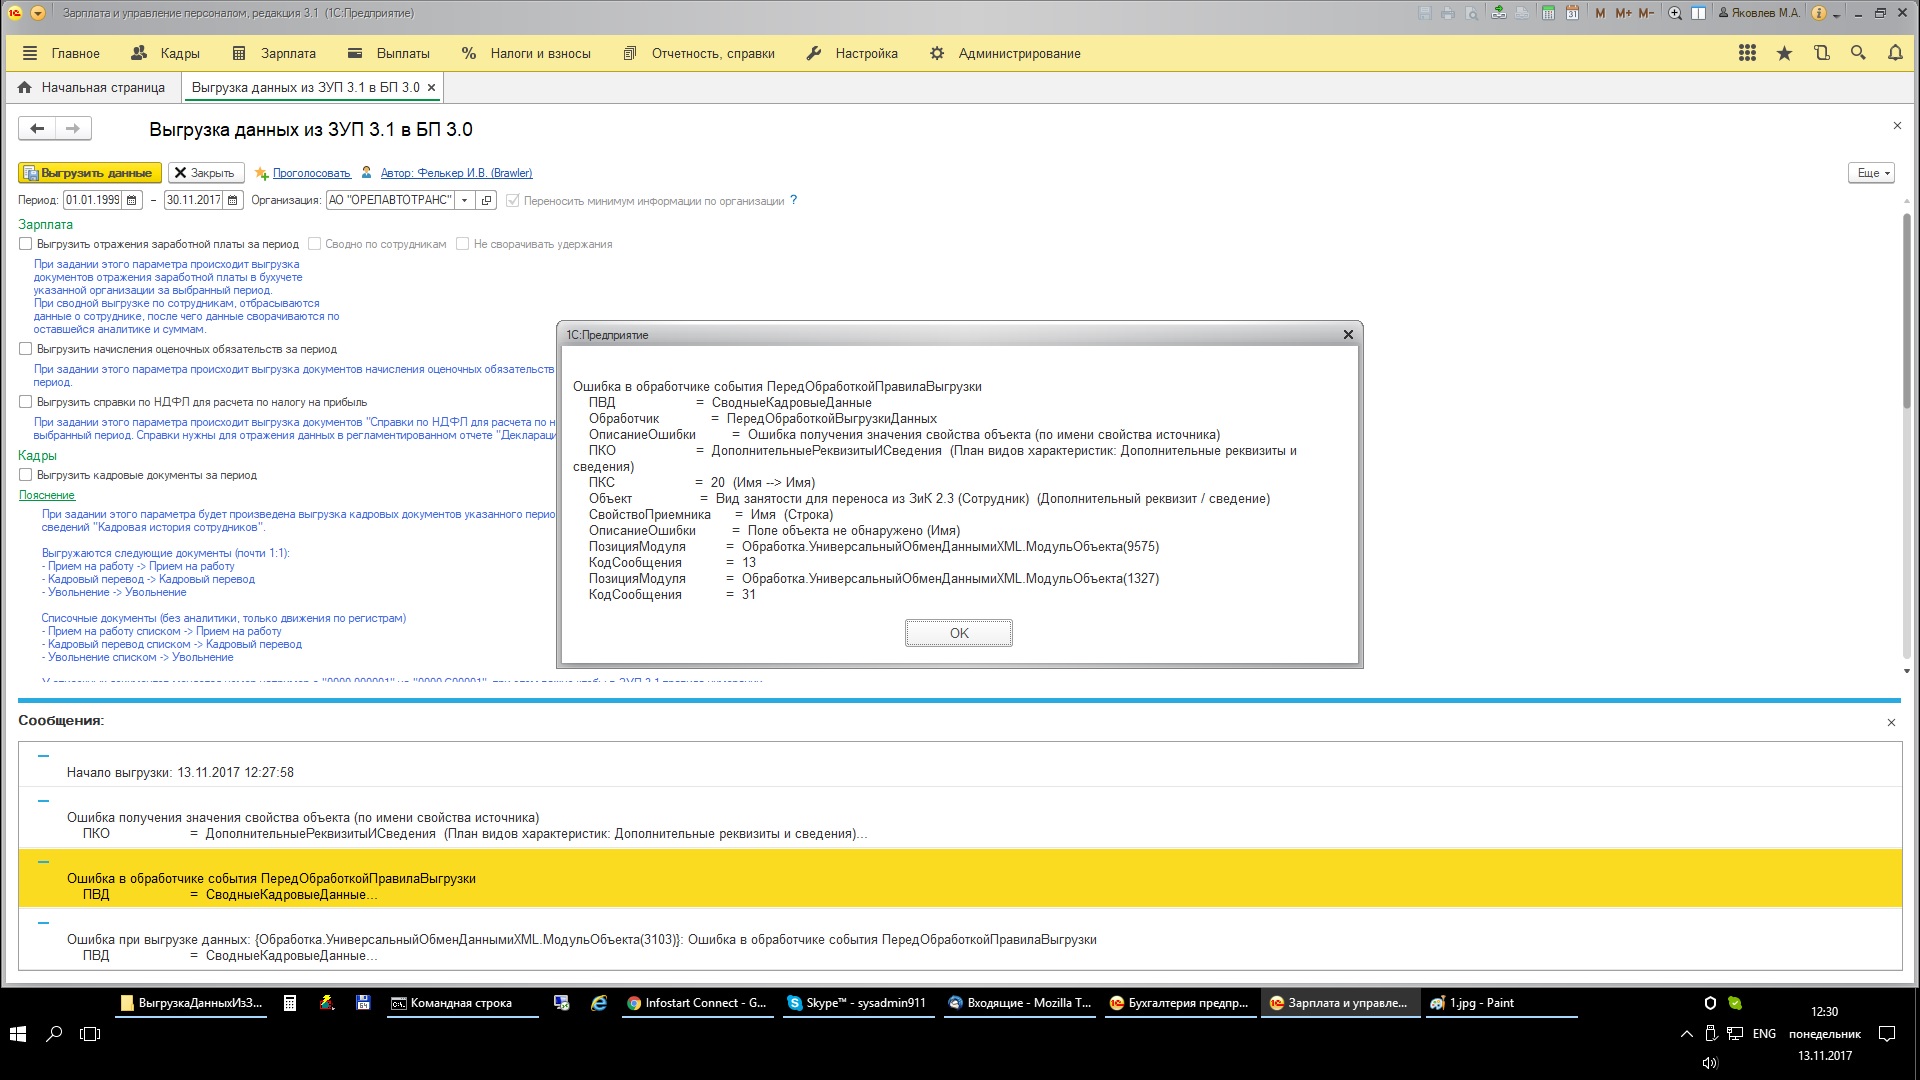
Task: Open the Кадры section
Action: coord(166,53)
